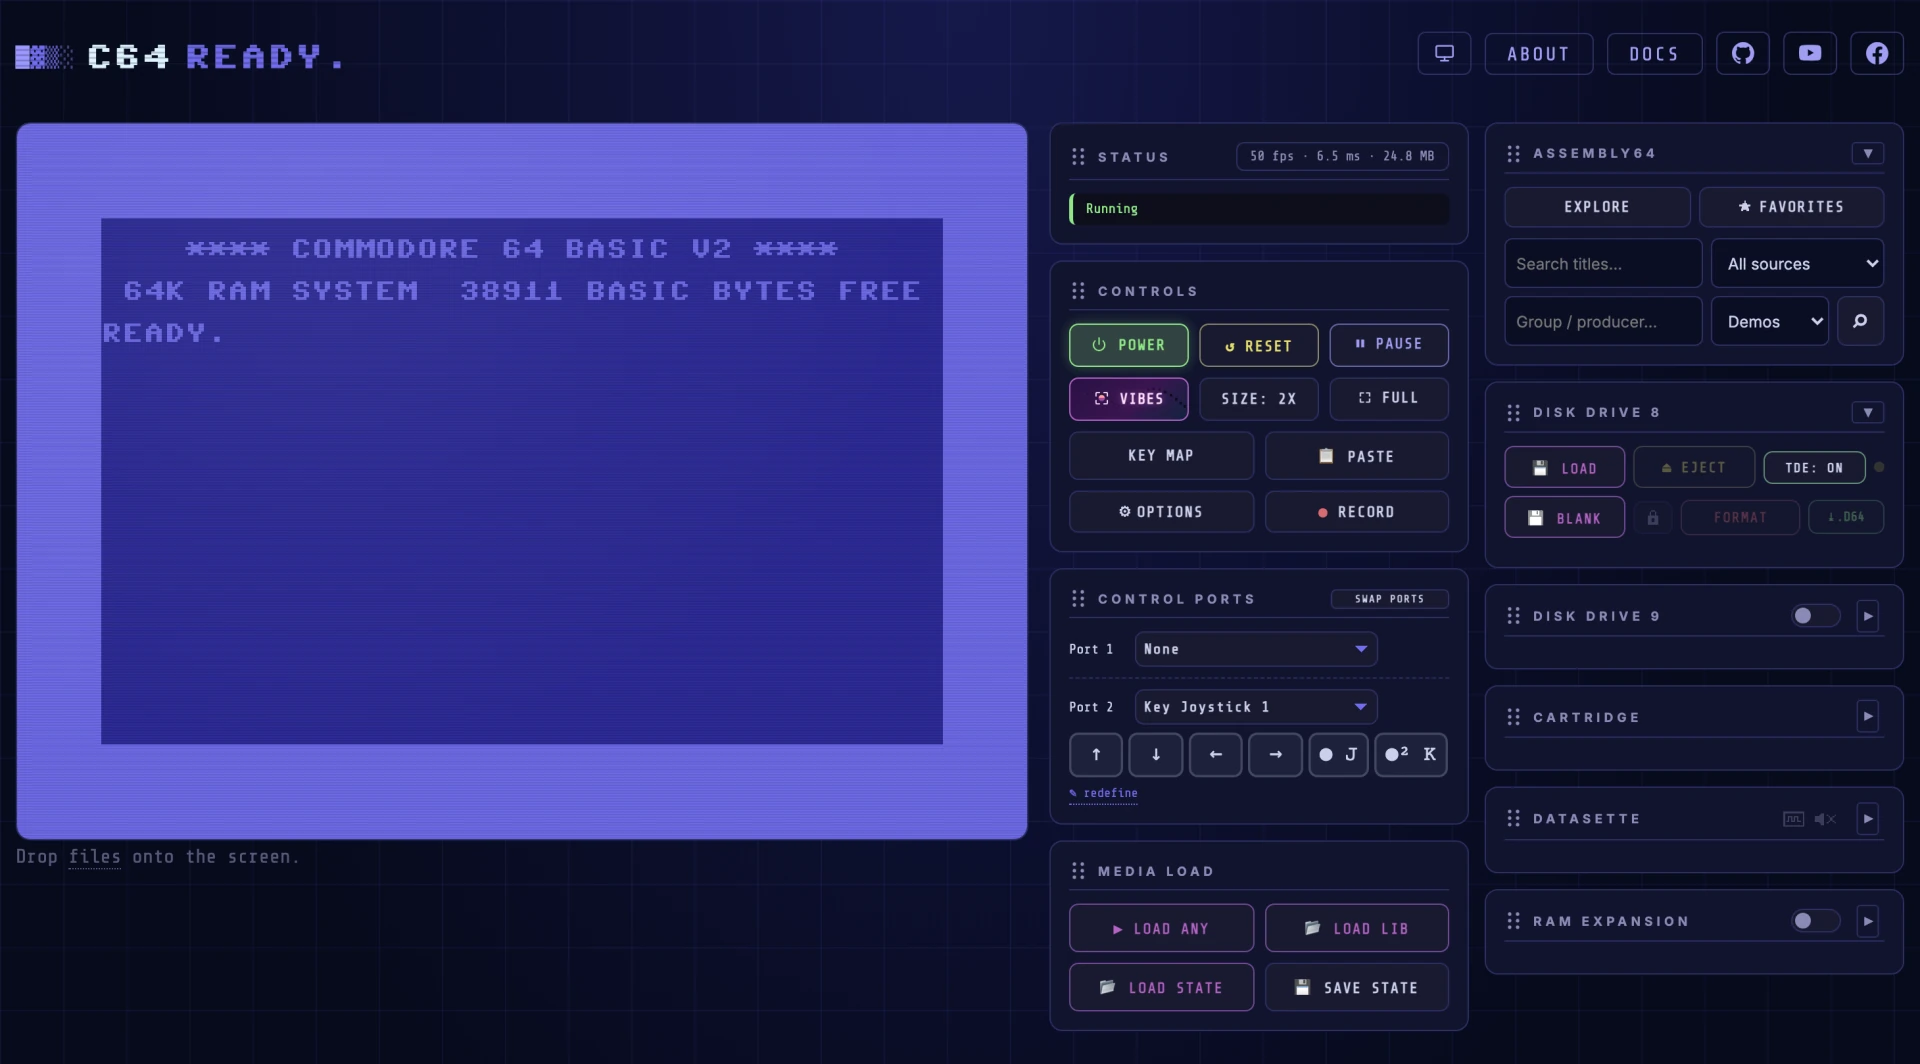This screenshot has height=1064, width=1920.
Task: Expand the Cartridge panel
Action: tap(1868, 717)
